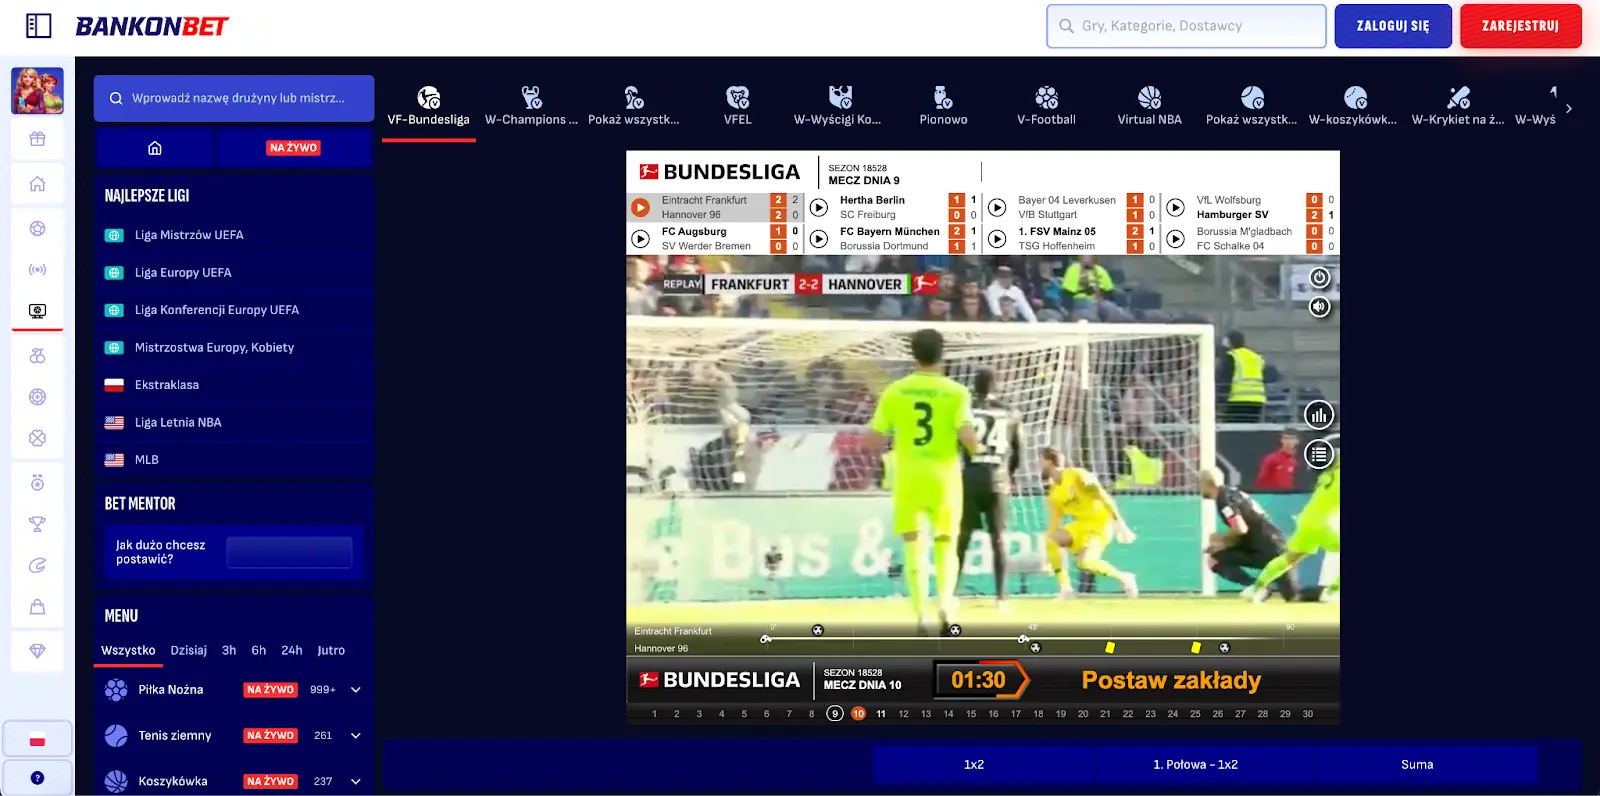Select the Suma betting market tab

pyautogui.click(x=1417, y=765)
